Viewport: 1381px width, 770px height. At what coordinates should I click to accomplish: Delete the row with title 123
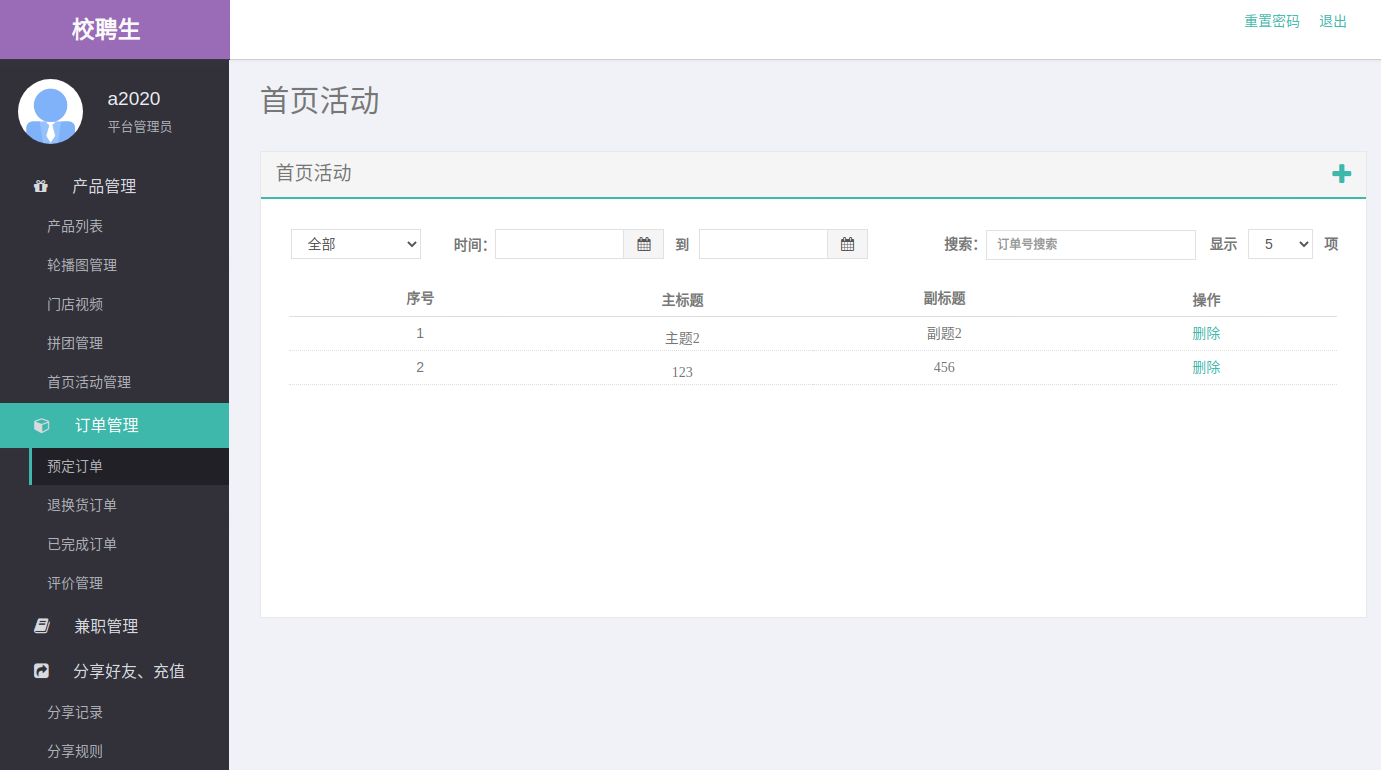click(x=1206, y=368)
